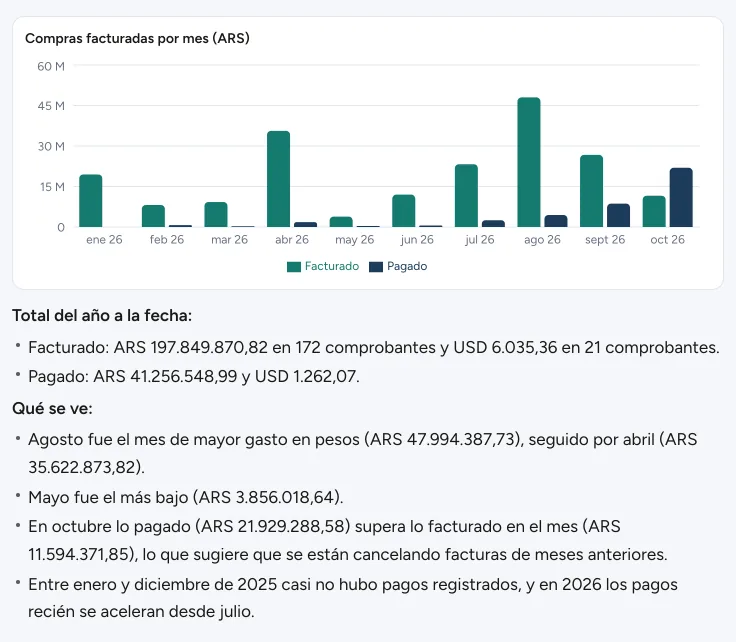Click the green Facturado legend swatch
This screenshot has width=736, height=642.
[x=294, y=267]
